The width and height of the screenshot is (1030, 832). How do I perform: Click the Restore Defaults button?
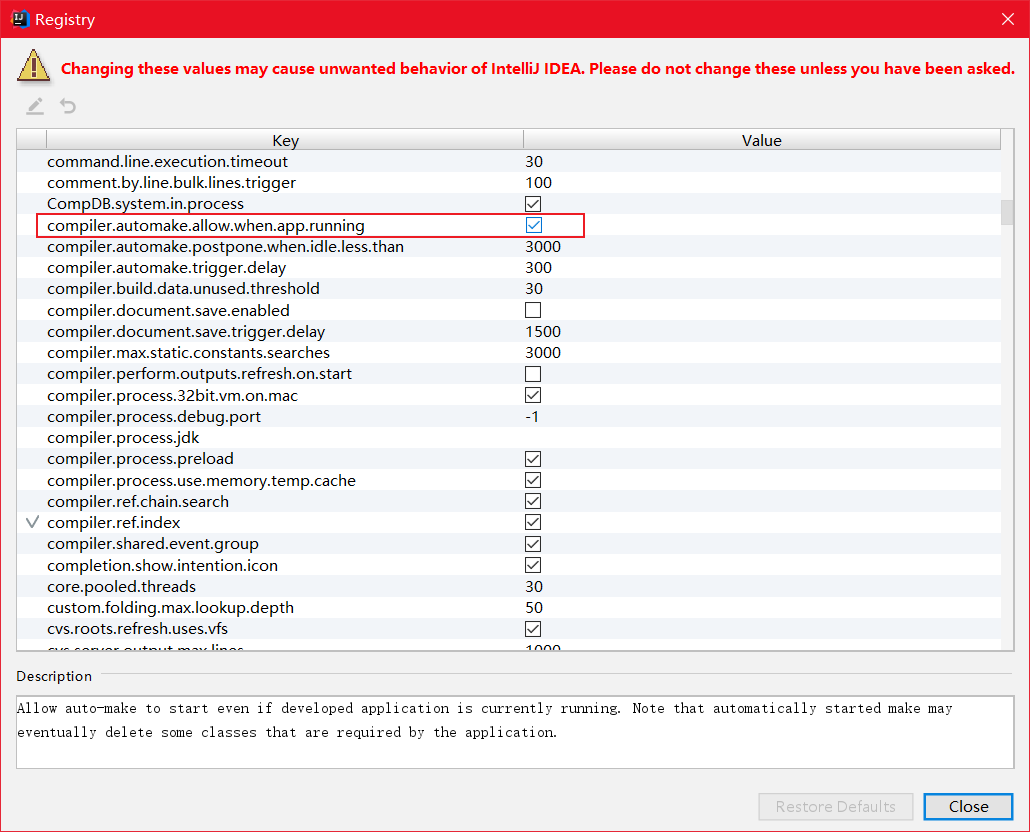coord(836,806)
